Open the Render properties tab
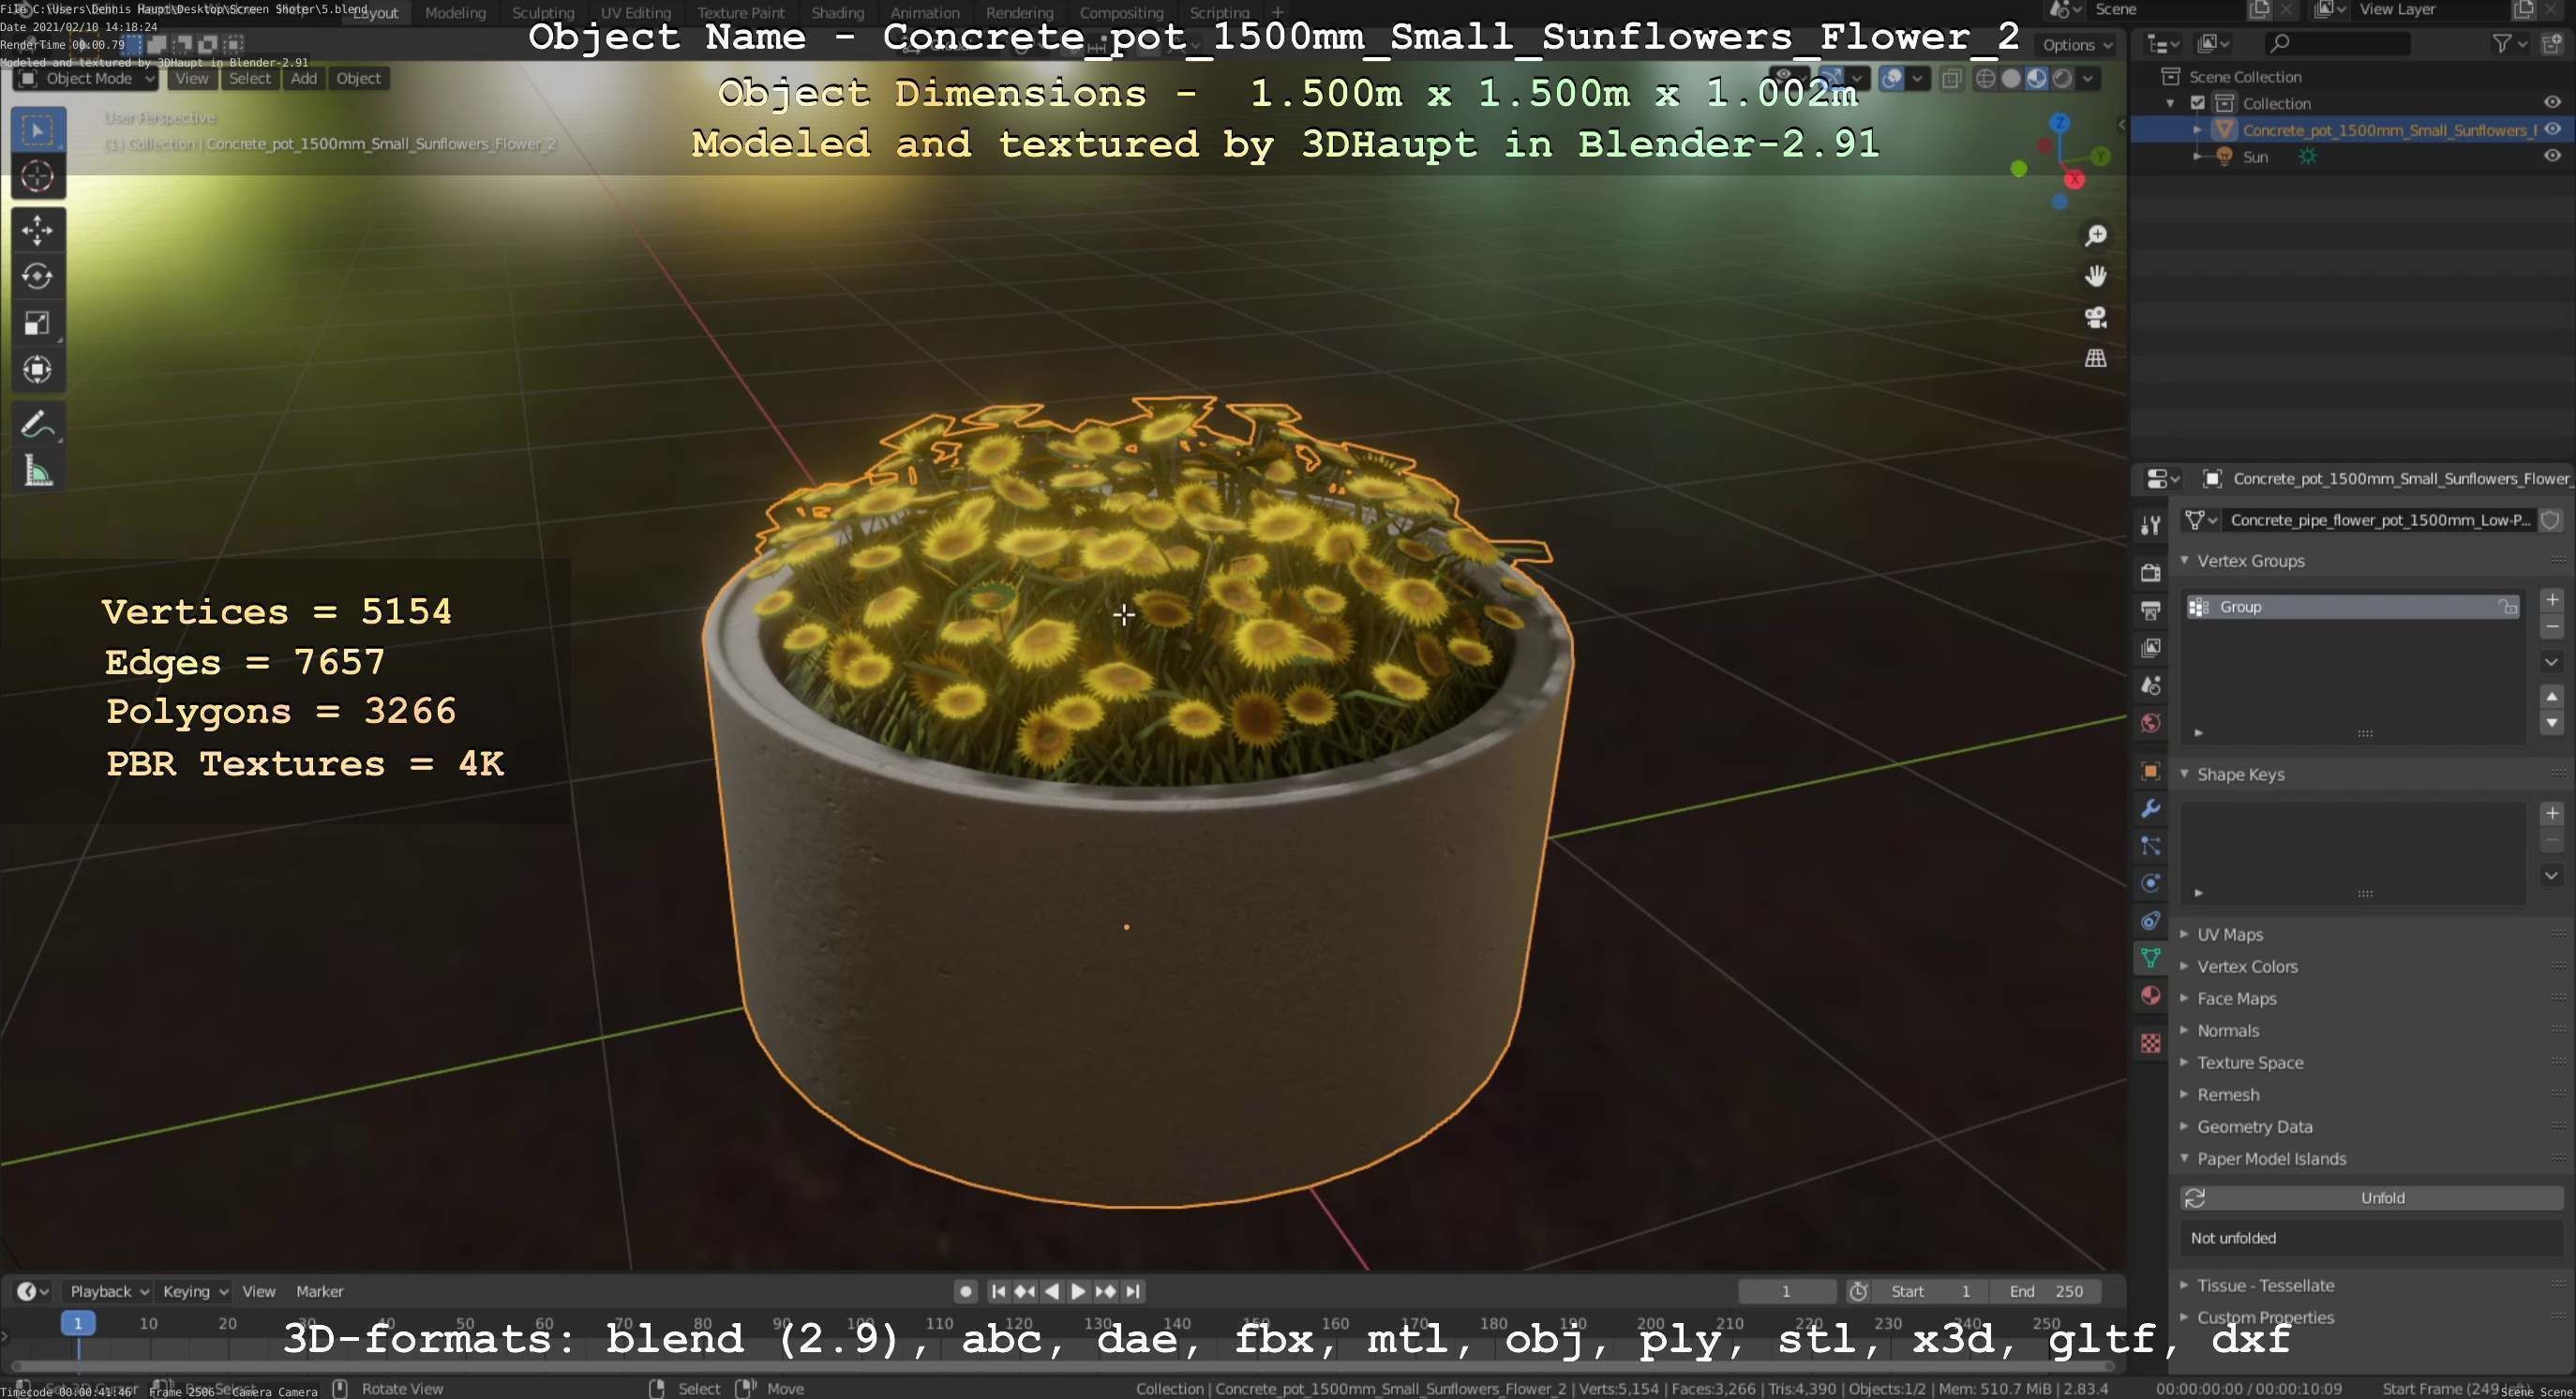This screenshot has width=2576, height=1399. coord(2150,572)
